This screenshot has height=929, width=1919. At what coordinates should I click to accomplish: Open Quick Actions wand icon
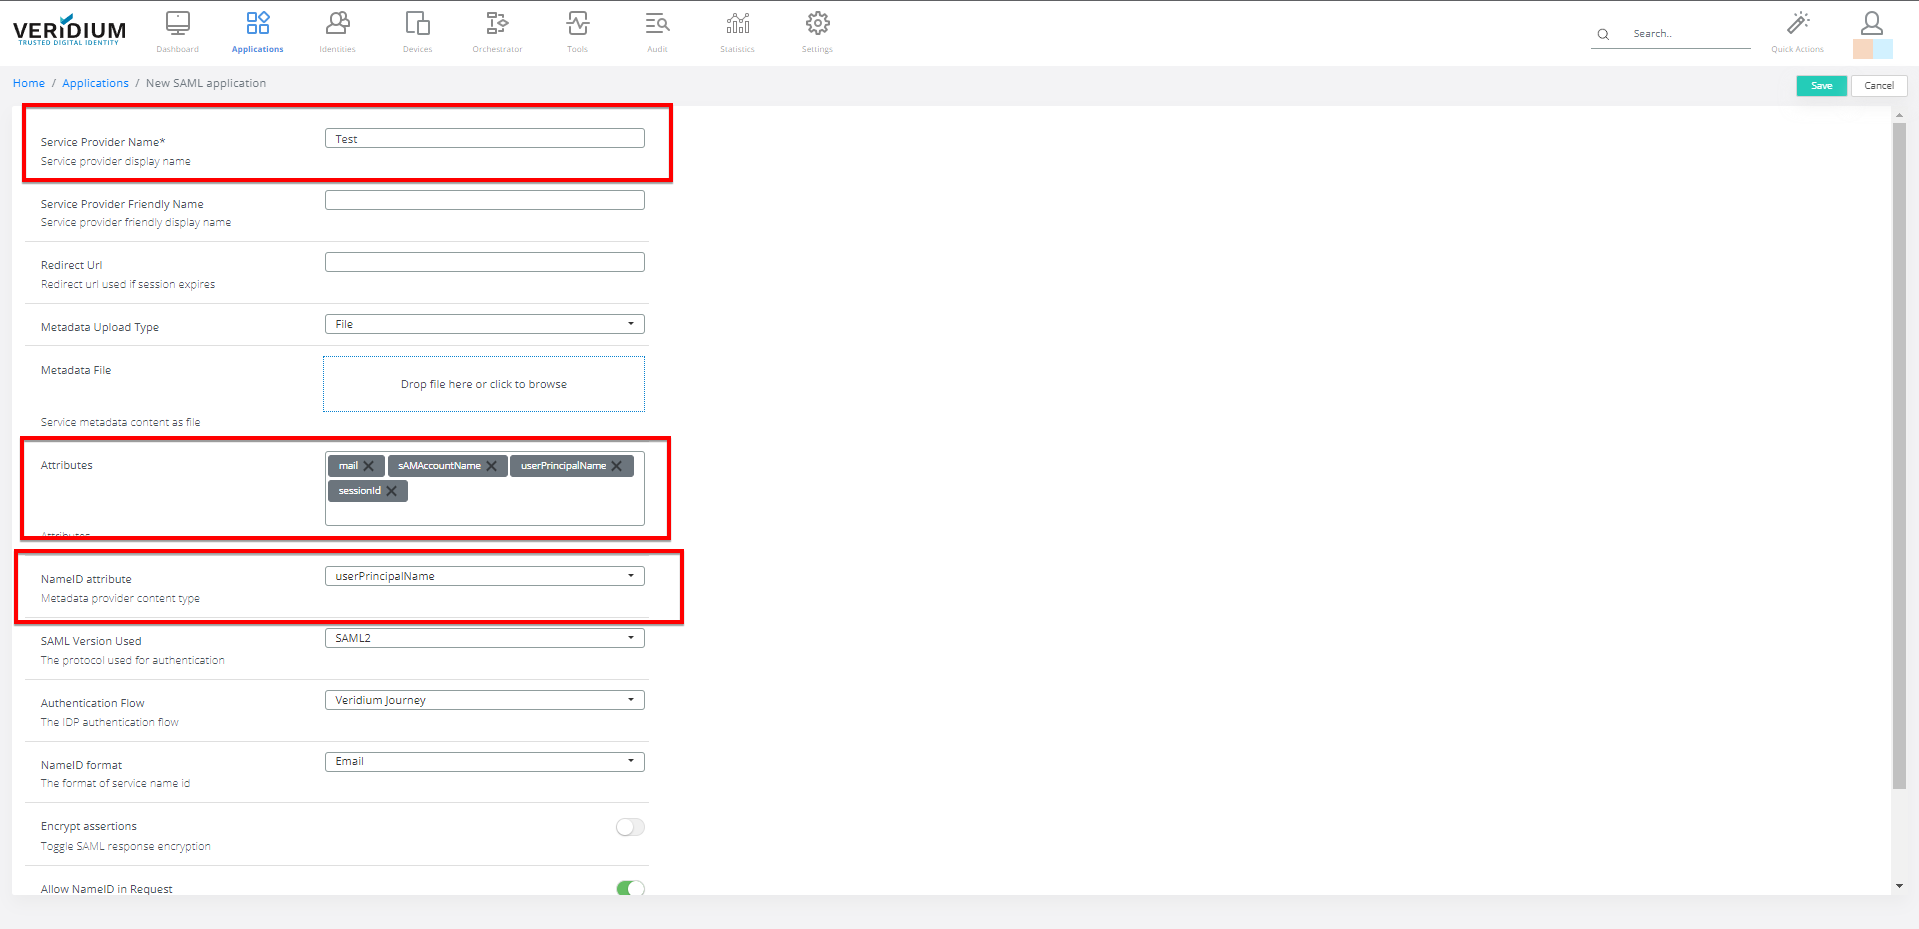tap(1797, 24)
